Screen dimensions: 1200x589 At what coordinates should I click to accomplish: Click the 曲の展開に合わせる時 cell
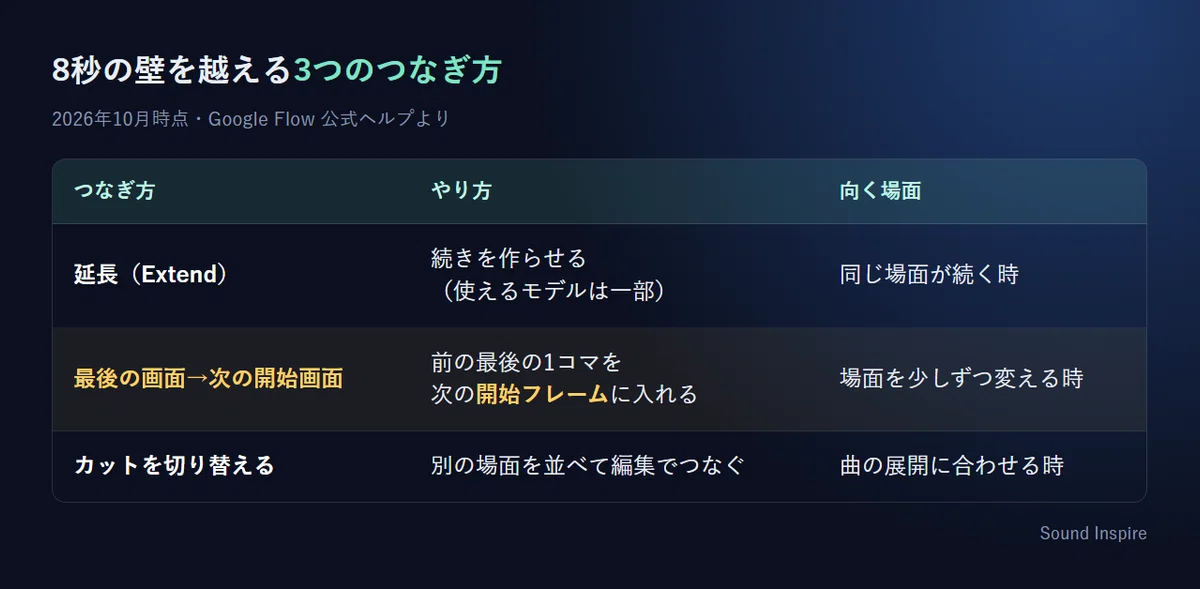951,466
